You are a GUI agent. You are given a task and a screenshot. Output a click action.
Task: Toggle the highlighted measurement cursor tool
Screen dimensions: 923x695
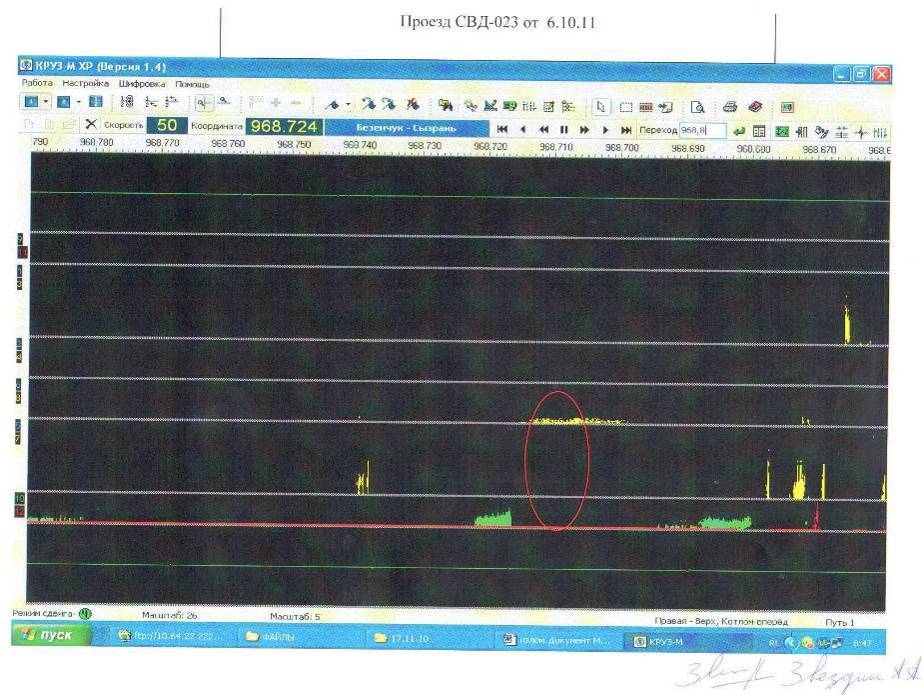[x=204, y=104]
